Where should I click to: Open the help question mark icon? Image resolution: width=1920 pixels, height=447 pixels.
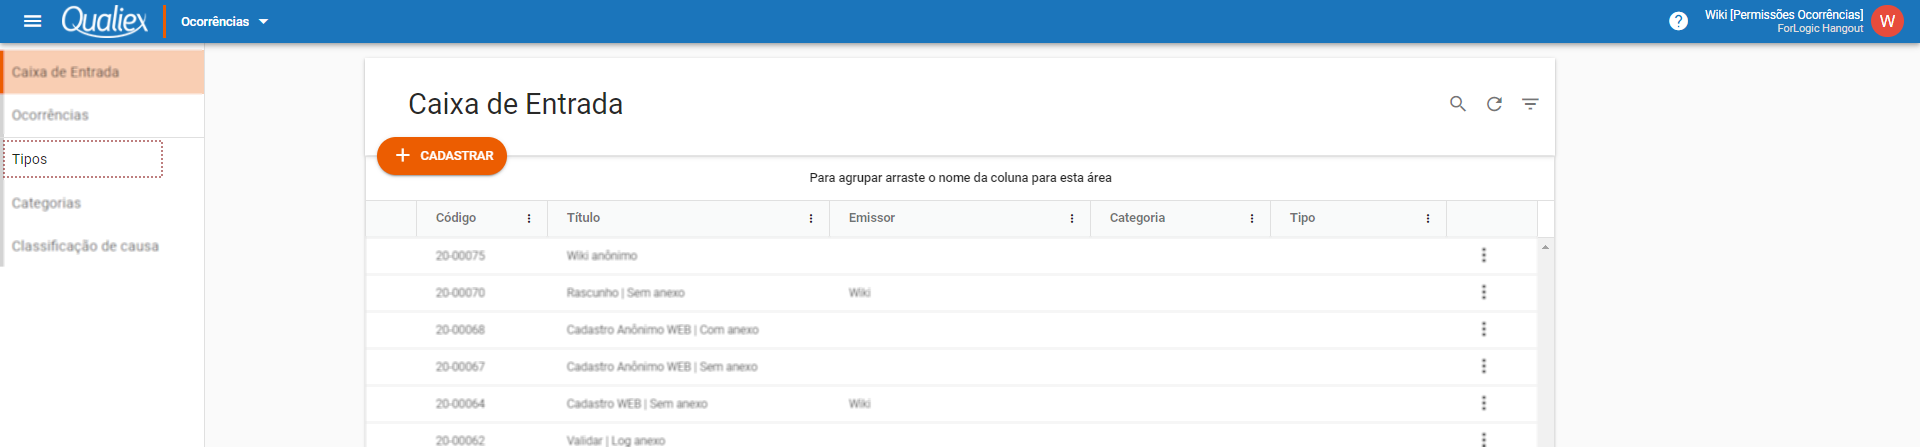(x=1678, y=21)
